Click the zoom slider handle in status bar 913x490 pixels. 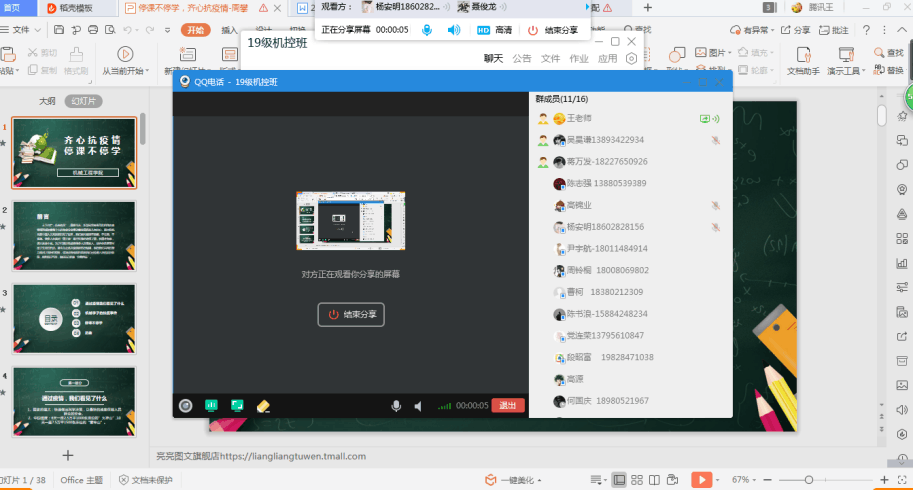click(x=809, y=480)
